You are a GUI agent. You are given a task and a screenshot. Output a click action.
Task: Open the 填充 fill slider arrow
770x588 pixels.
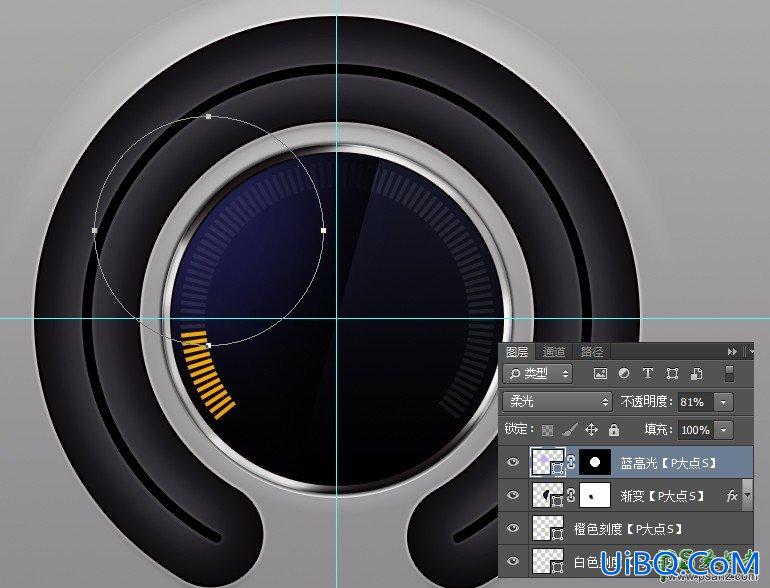pyautogui.click(x=723, y=430)
